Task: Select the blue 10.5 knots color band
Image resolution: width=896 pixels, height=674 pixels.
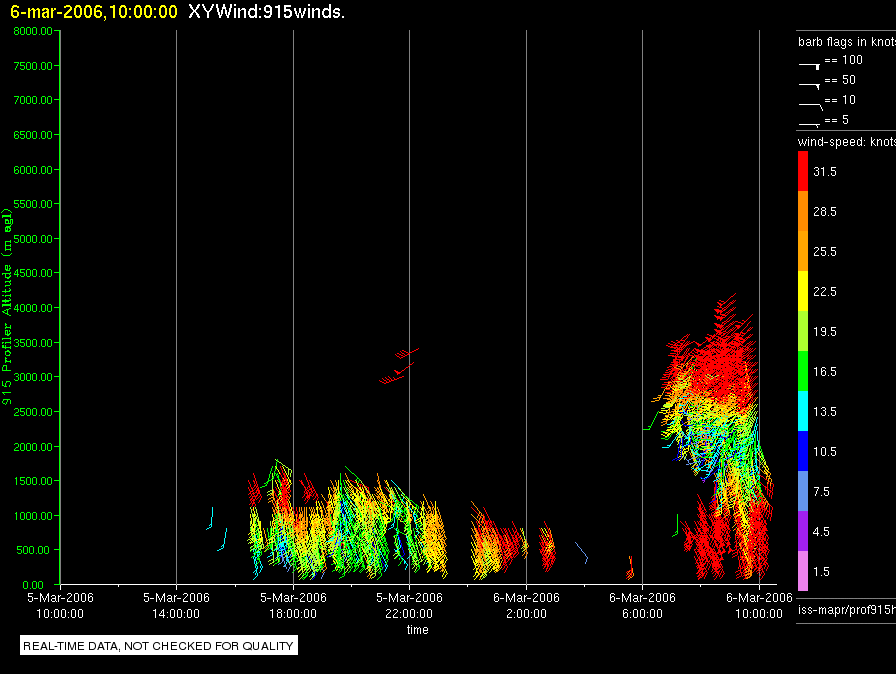Action: (803, 451)
